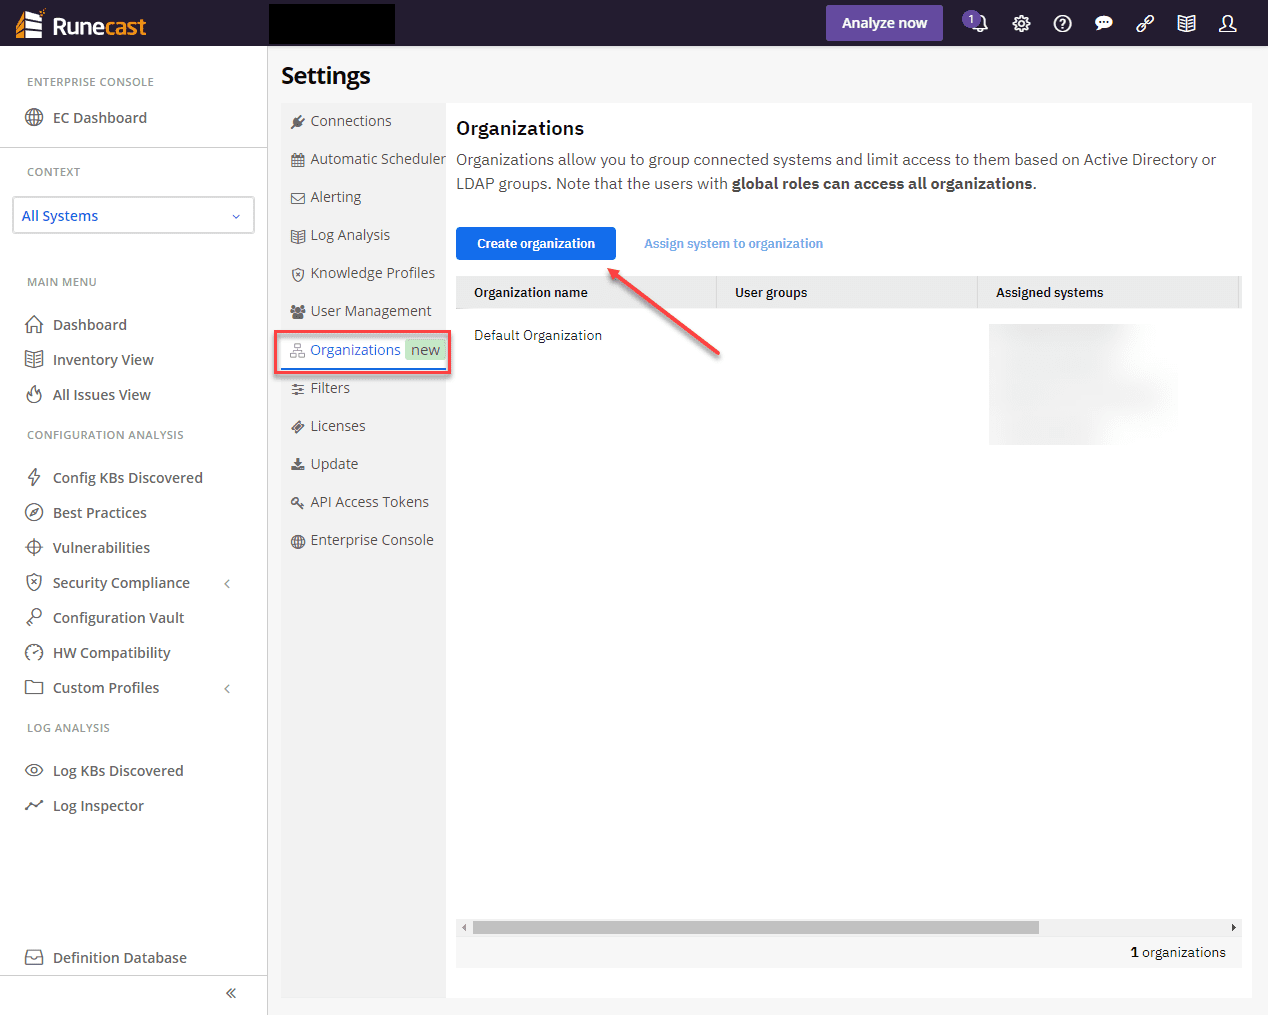Open the knowledge book icon in header
Image resolution: width=1268 pixels, height=1015 pixels.
click(x=1186, y=23)
